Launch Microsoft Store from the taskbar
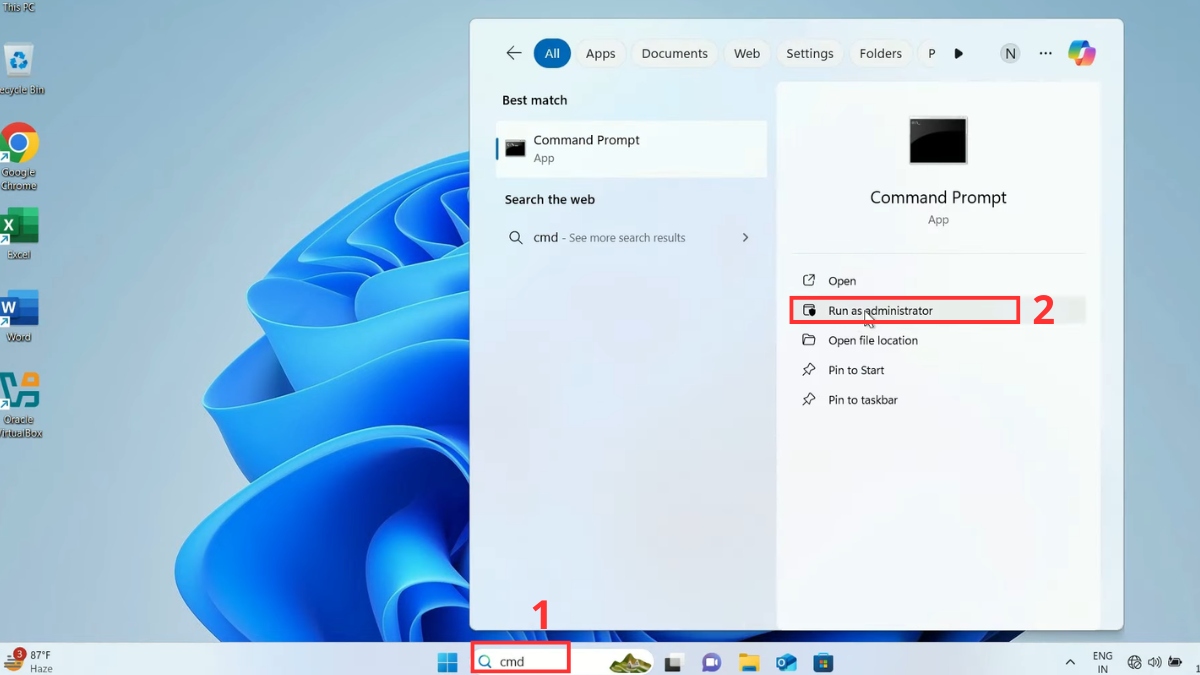The width and height of the screenshot is (1200, 675). [x=823, y=661]
